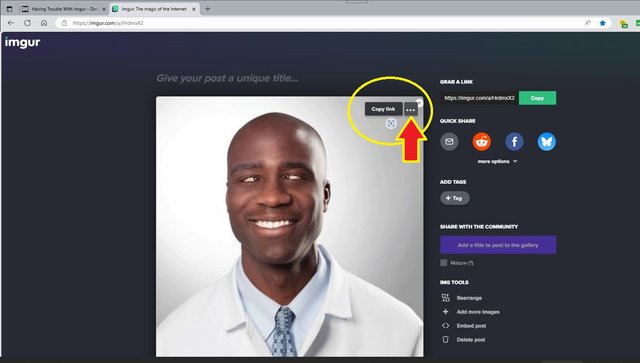This screenshot has width=640, height=363.
Task: Remove the image with its X icon
Action: pos(419,103)
